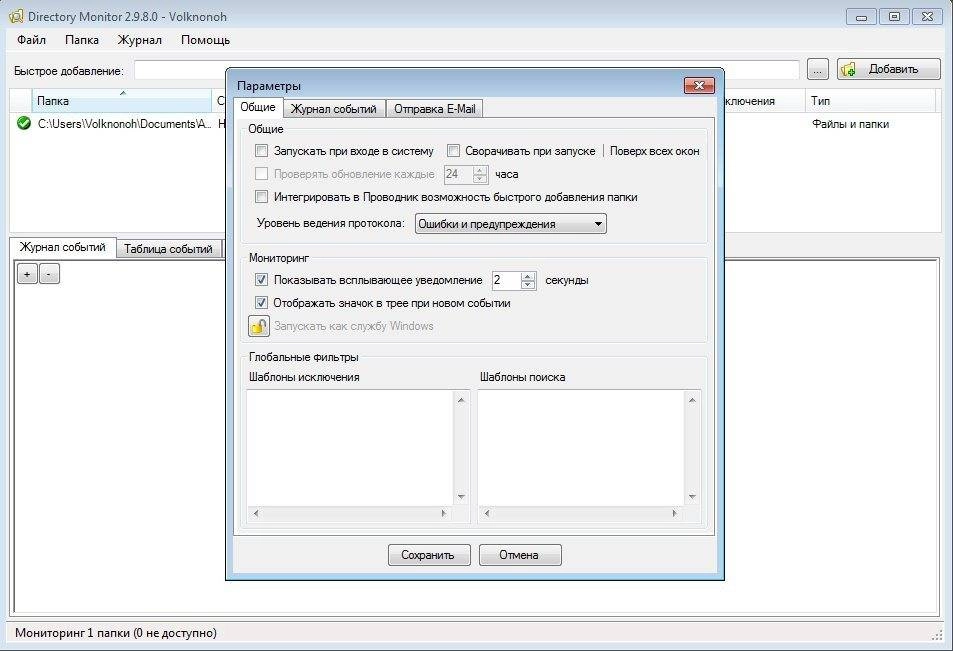The height and width of the screenshot is (651, 953).
Task: Toggle Сворачивать при запуске checkbox
Action: tap(453, 151)
